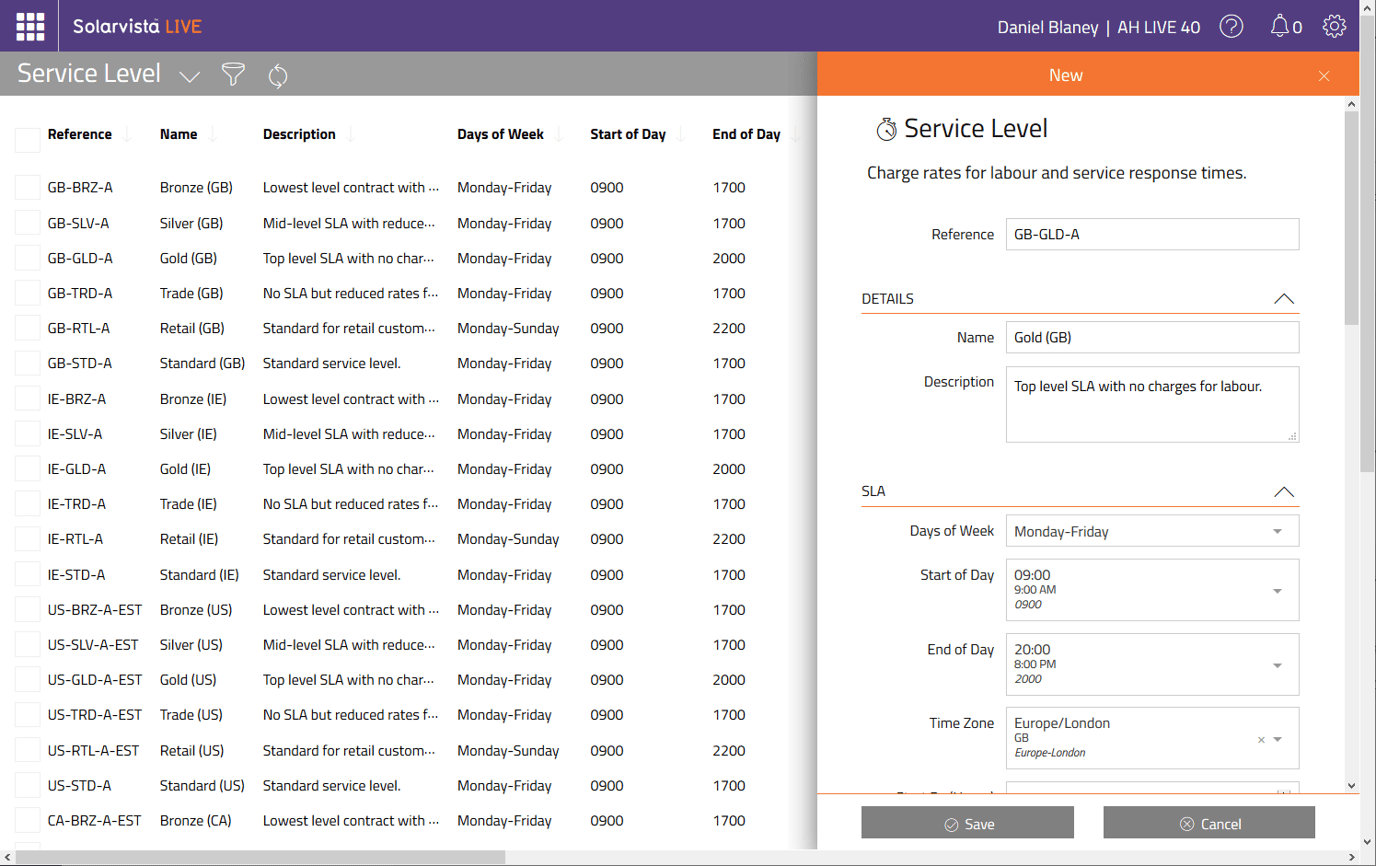Click the filter funnel icon

click(233, 75)
